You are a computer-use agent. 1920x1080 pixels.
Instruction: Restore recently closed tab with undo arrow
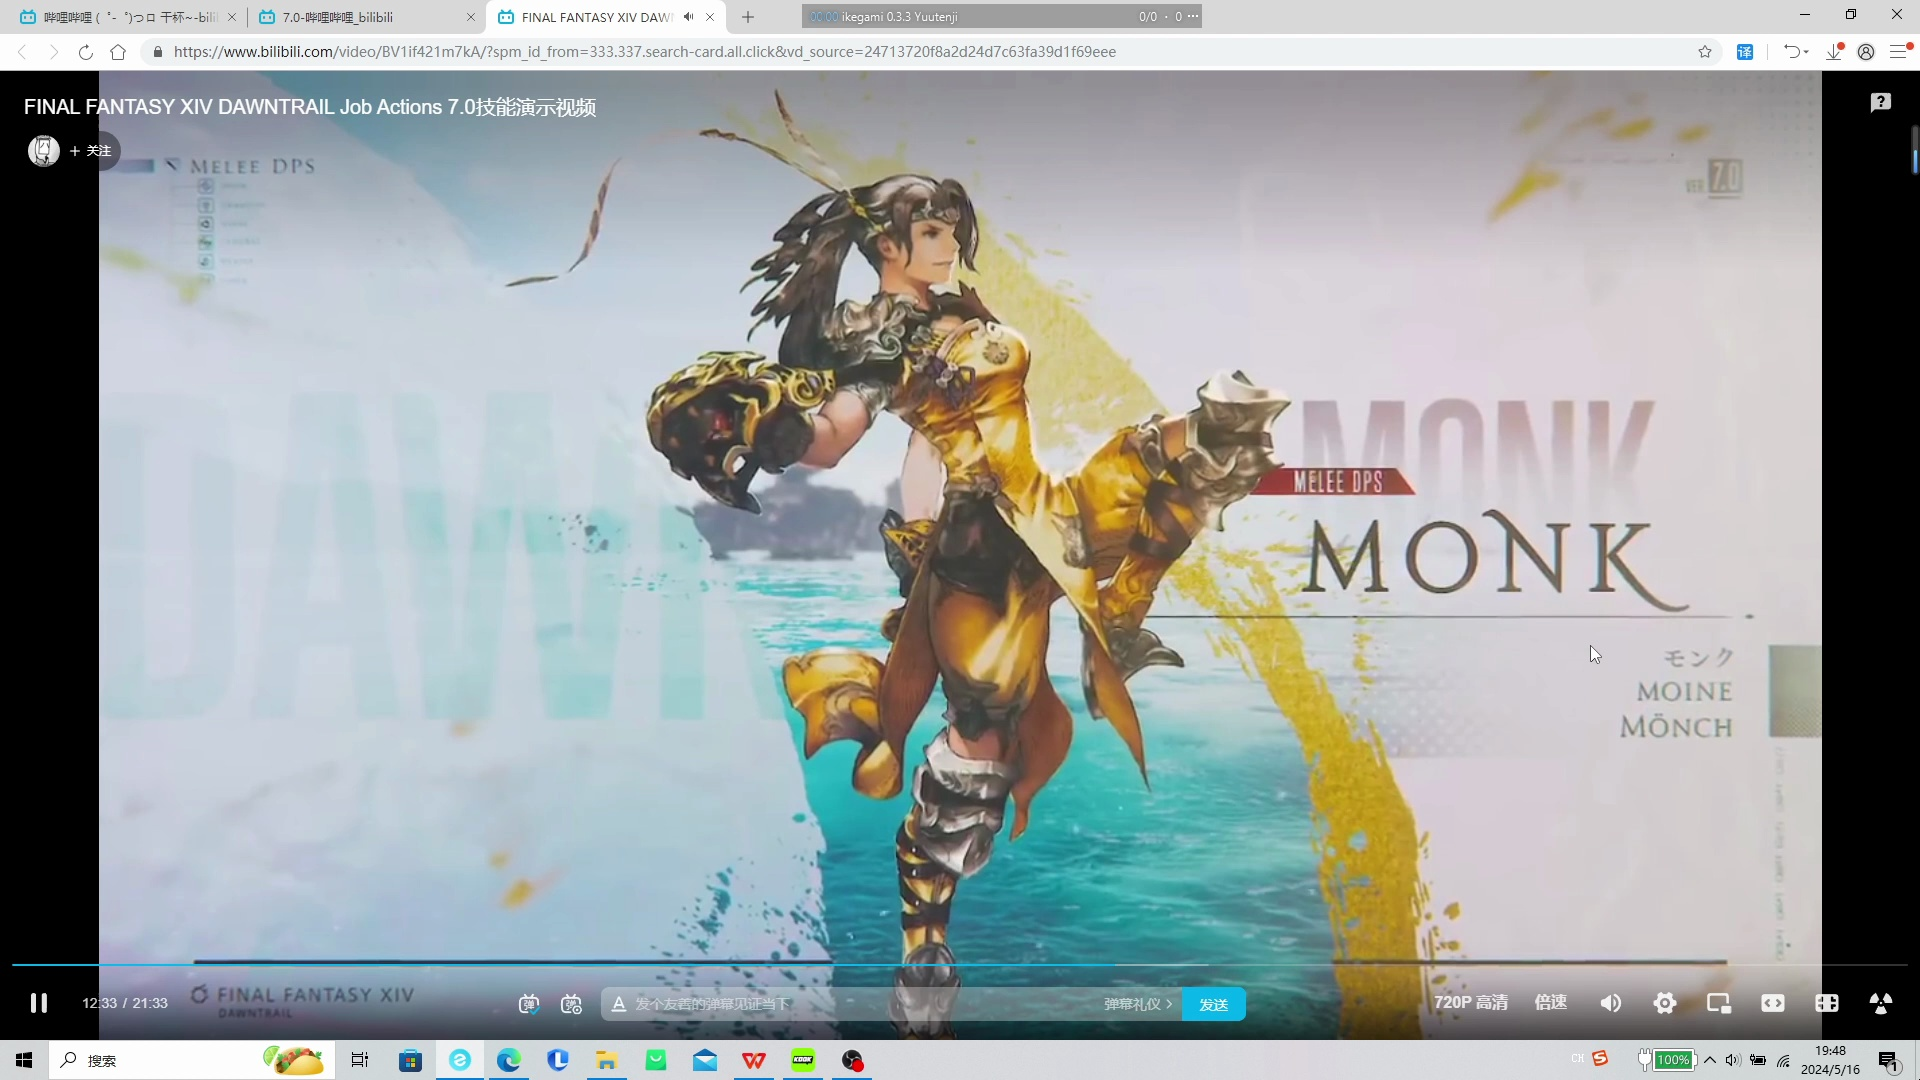click(1792, 52)
